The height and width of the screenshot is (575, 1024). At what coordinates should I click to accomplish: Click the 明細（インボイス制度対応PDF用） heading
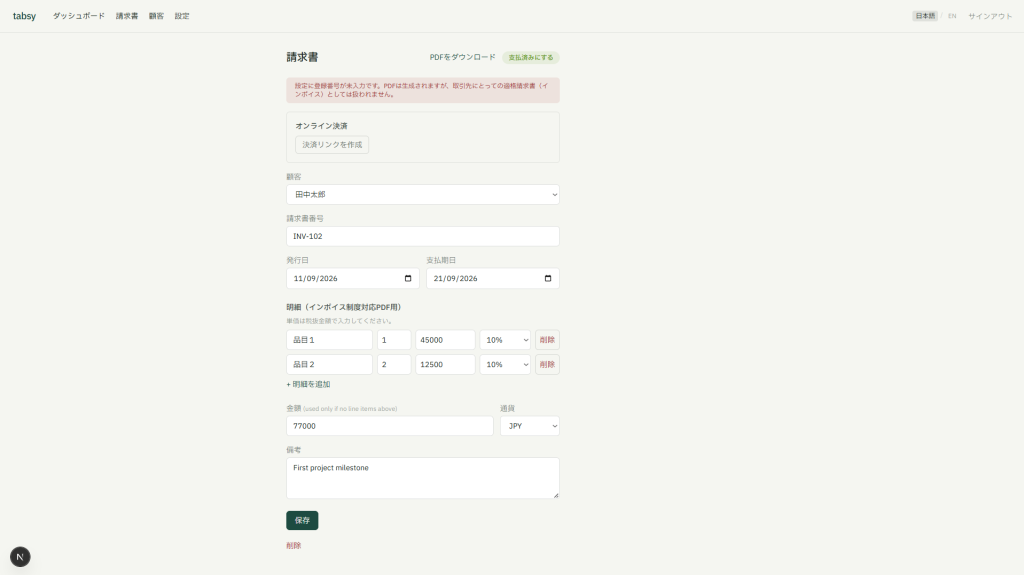[344, 307]
